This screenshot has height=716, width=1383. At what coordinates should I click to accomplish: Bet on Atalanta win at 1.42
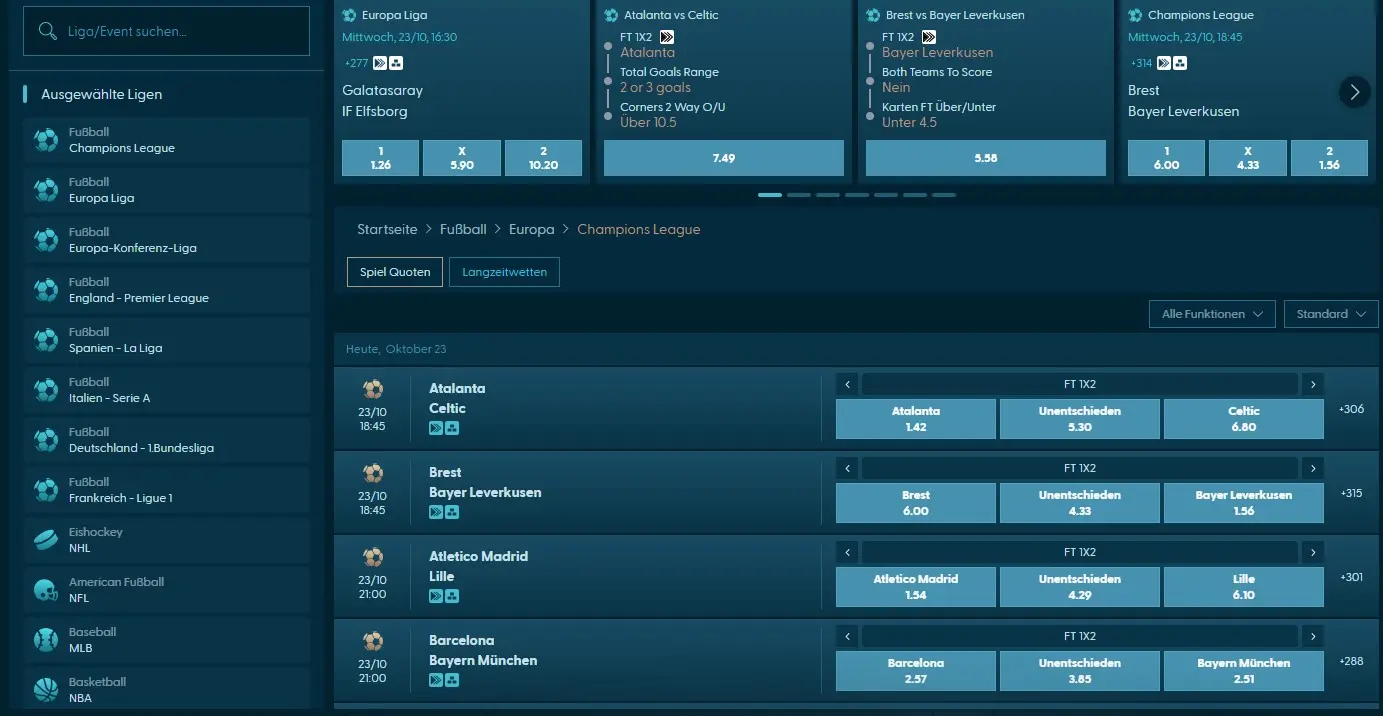click(916, 419)
